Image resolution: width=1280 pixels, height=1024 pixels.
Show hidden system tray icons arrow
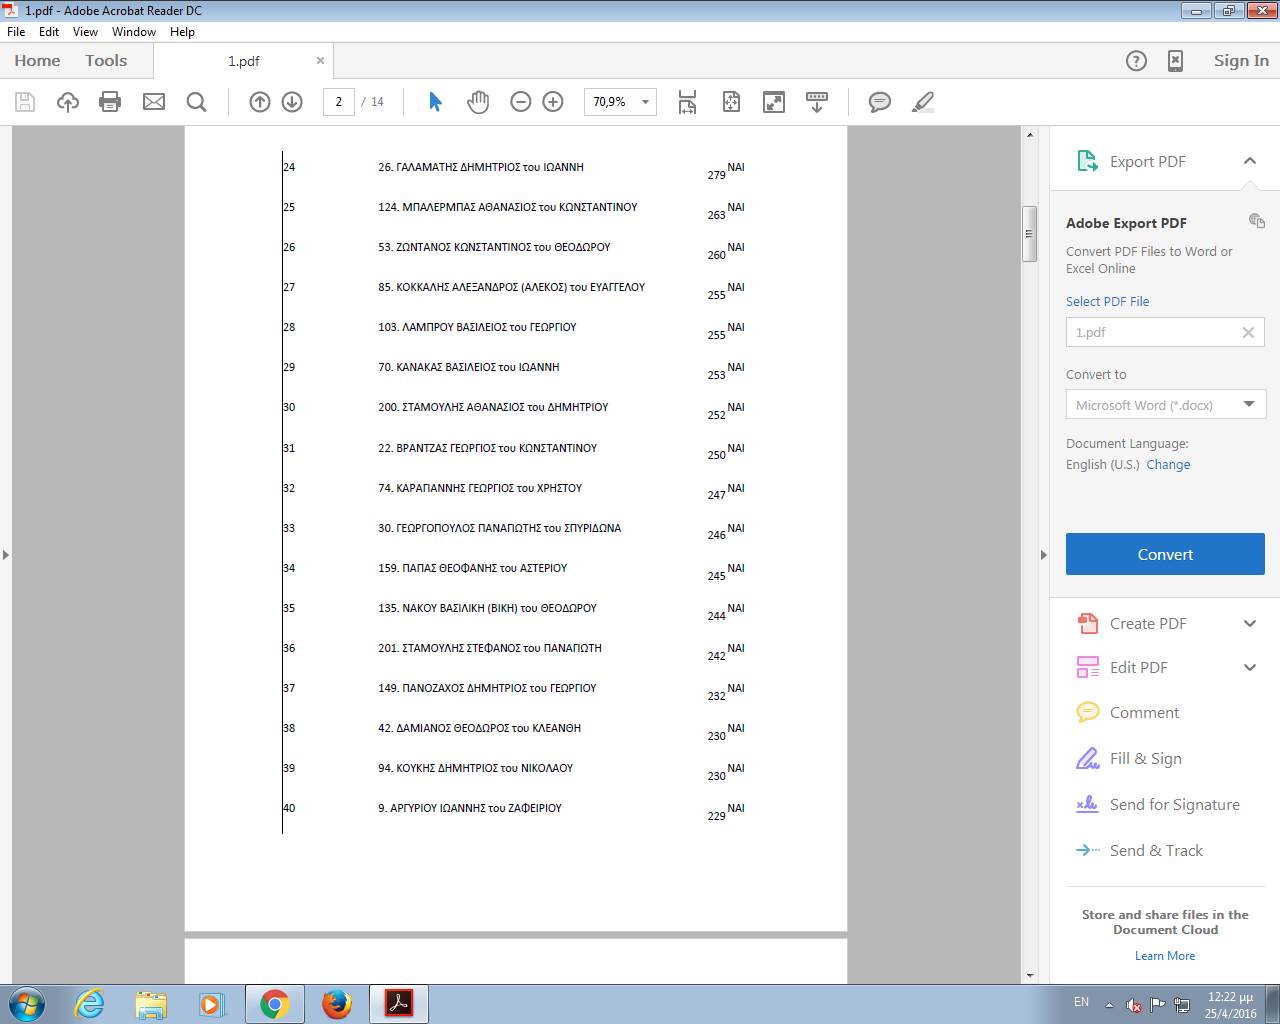tap(1108, 1004)
